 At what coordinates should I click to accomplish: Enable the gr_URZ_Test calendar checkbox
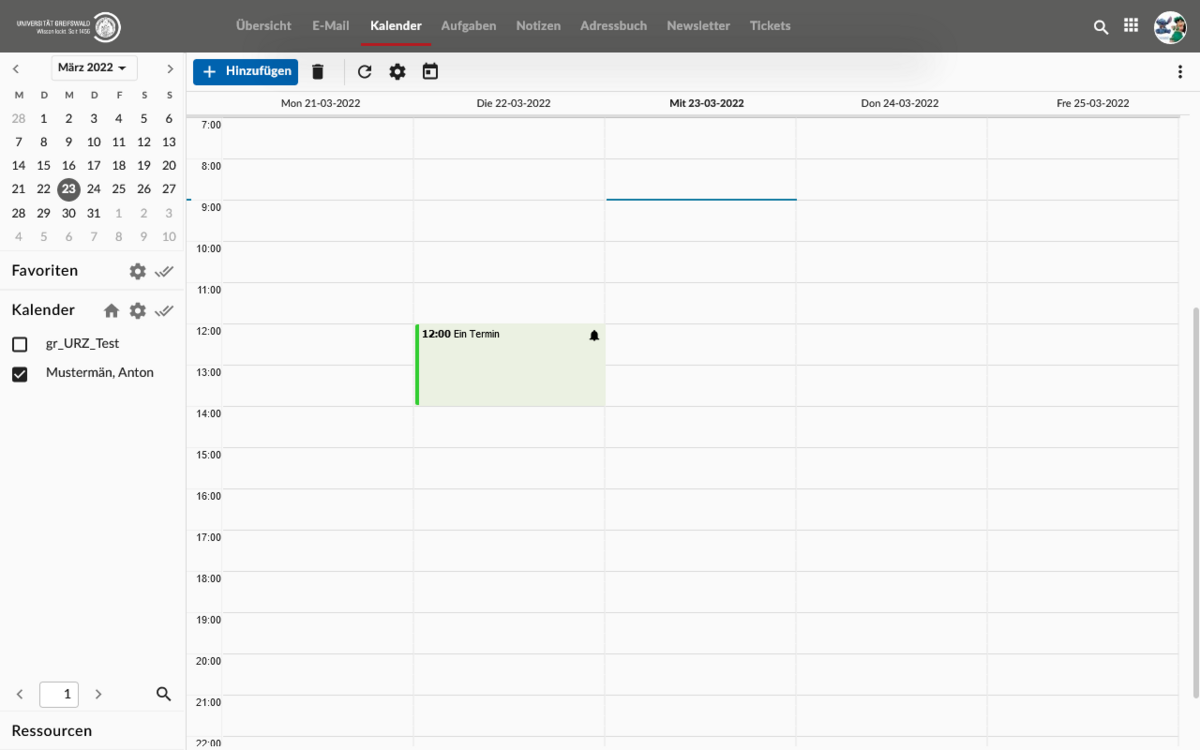[20, 344]
